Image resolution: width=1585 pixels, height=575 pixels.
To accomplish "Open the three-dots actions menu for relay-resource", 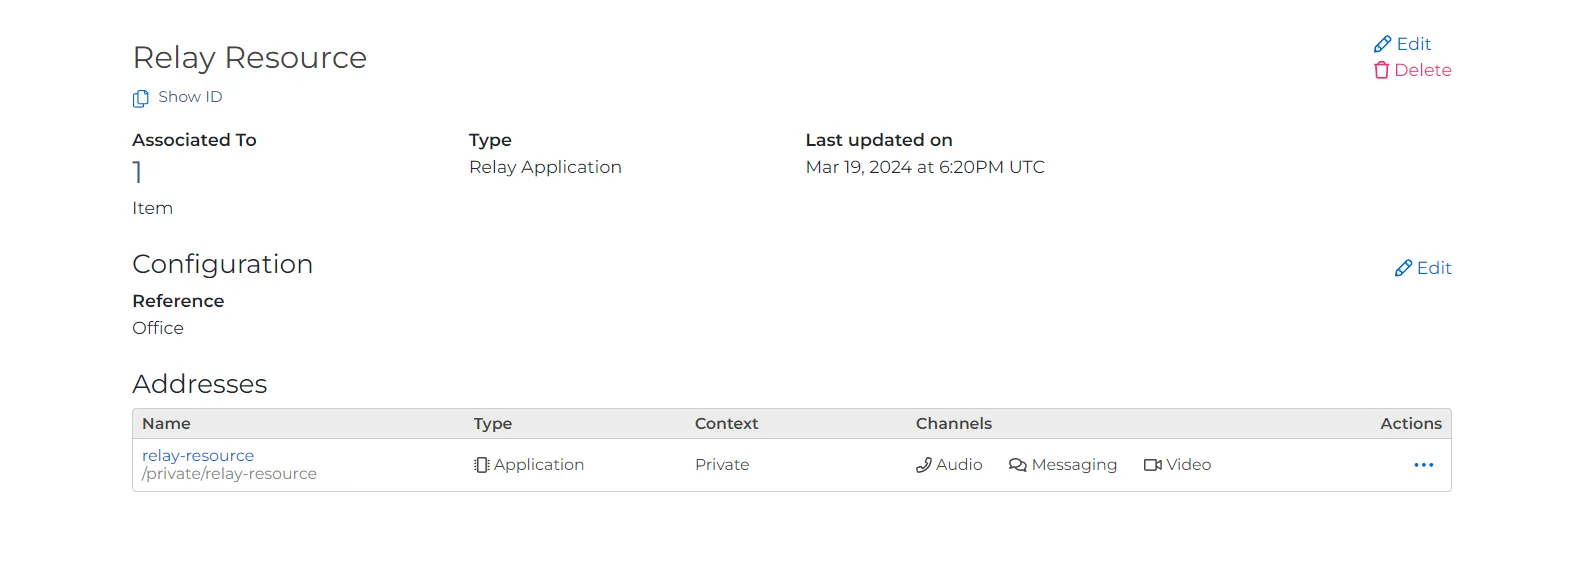I will point(1423,465).
